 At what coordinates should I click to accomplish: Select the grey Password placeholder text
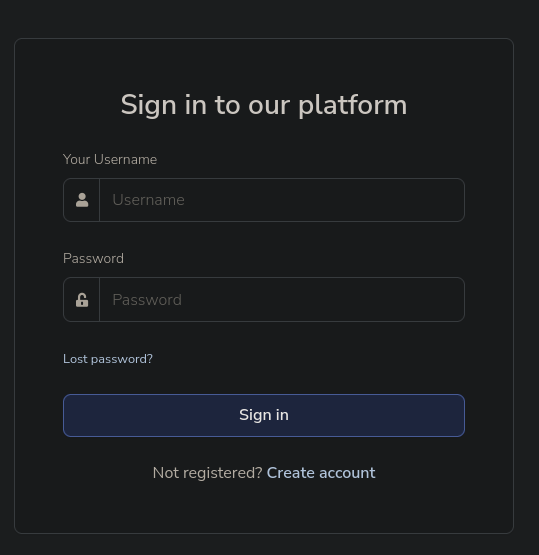[147, 300]
